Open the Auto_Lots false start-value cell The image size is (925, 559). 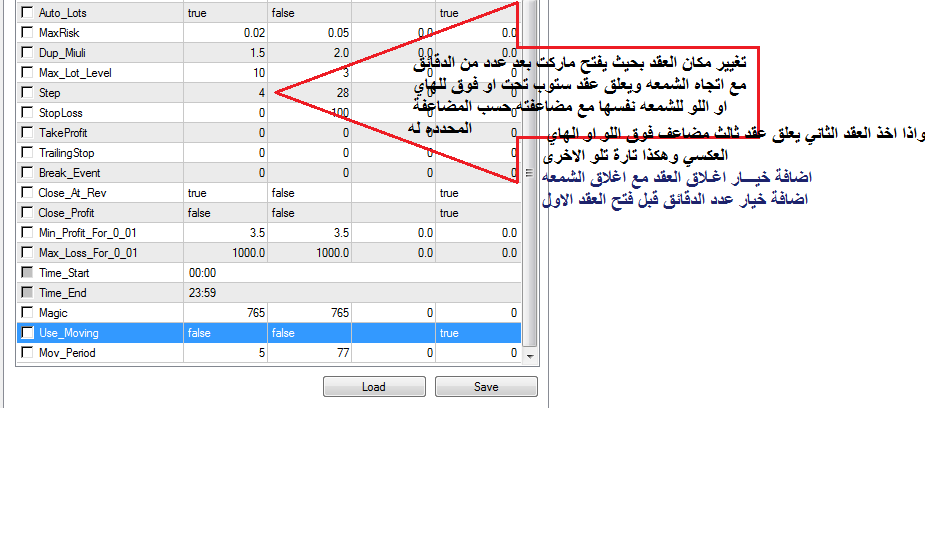coord(310,13)
